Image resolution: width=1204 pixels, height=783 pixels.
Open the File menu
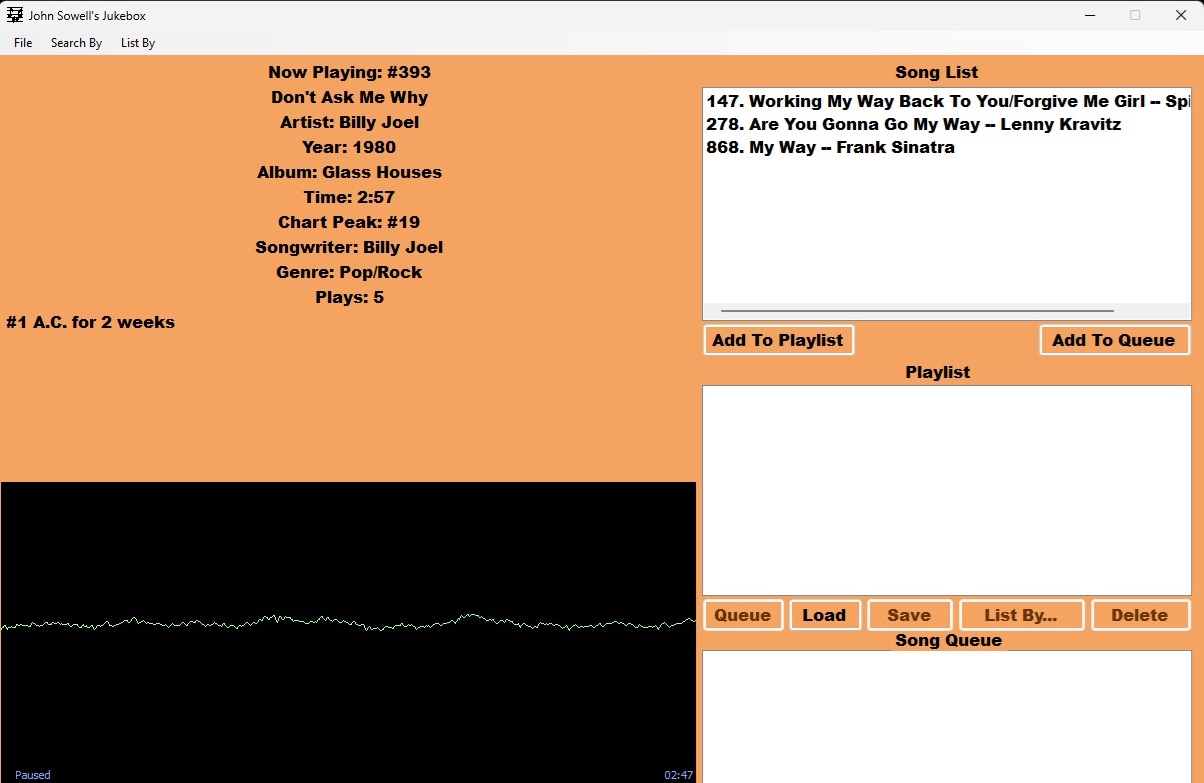[23, 43]
